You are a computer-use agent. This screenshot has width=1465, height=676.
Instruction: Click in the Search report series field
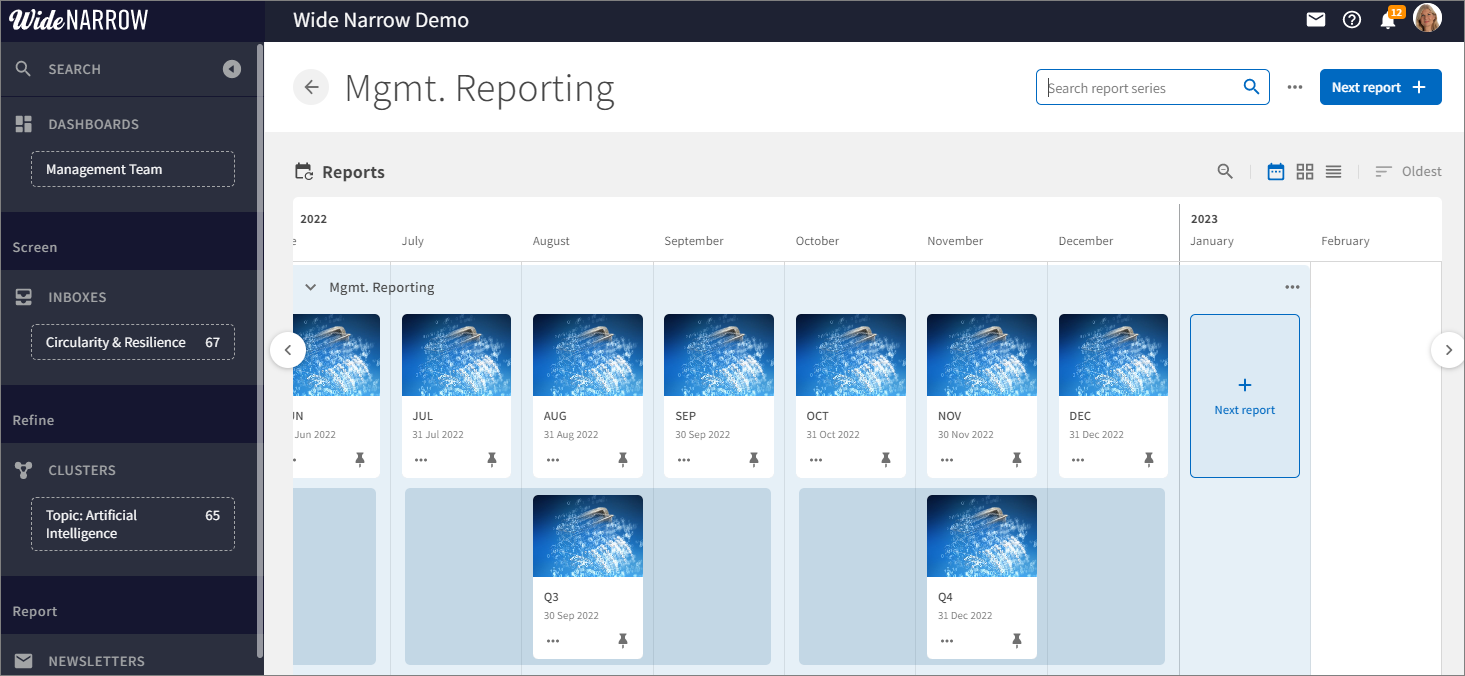click(x=1140, y=88)
